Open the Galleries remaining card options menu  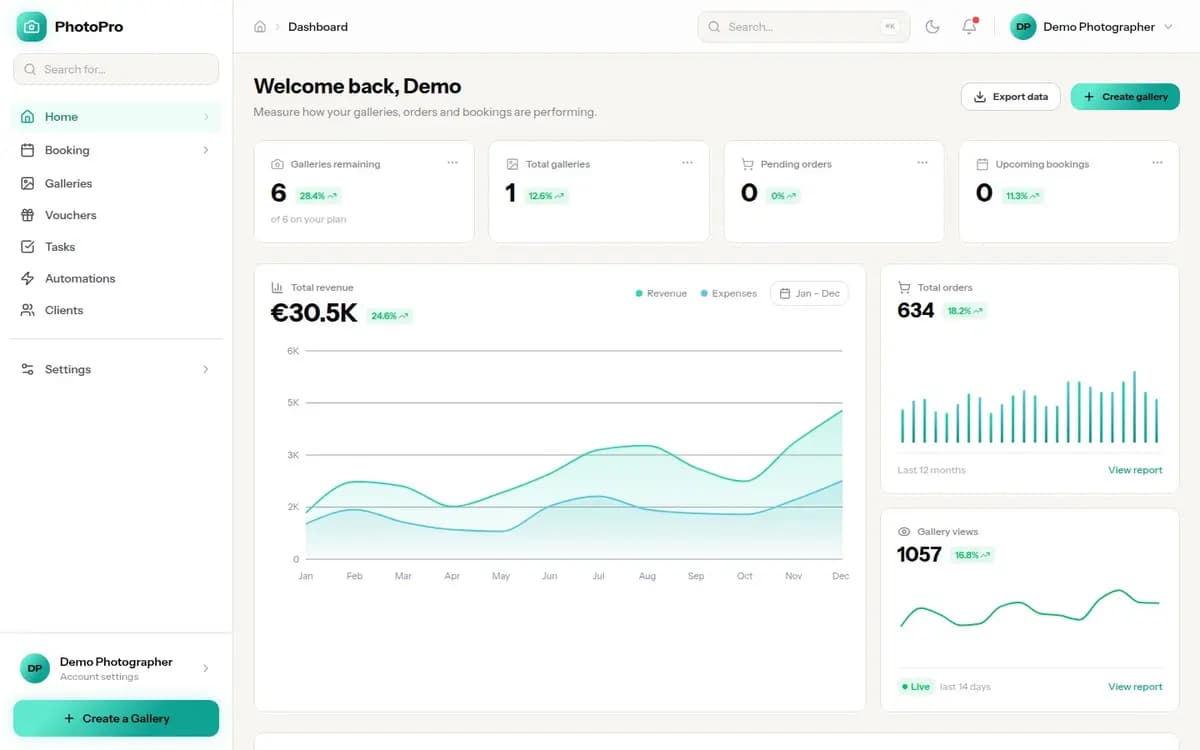click(x=452, y=163)
